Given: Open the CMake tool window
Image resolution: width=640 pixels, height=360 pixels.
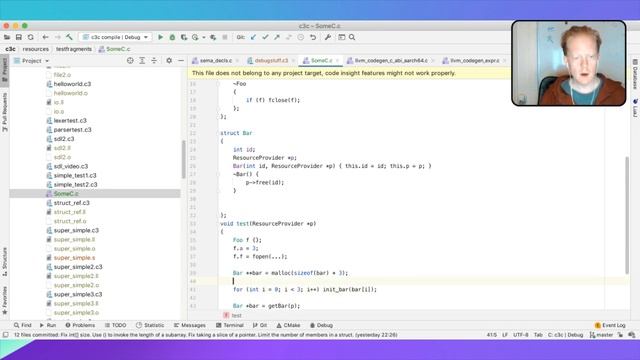Looking at the screenshot, I should [x=288, y=325].
